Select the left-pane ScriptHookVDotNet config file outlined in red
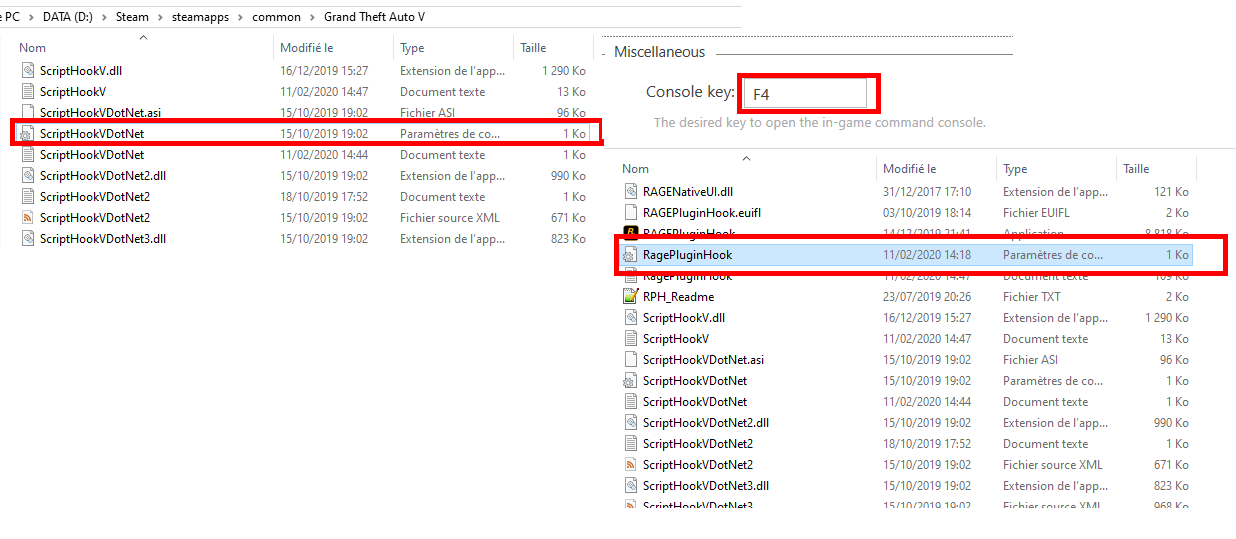The image size is (1236, 539). point(92,133)
